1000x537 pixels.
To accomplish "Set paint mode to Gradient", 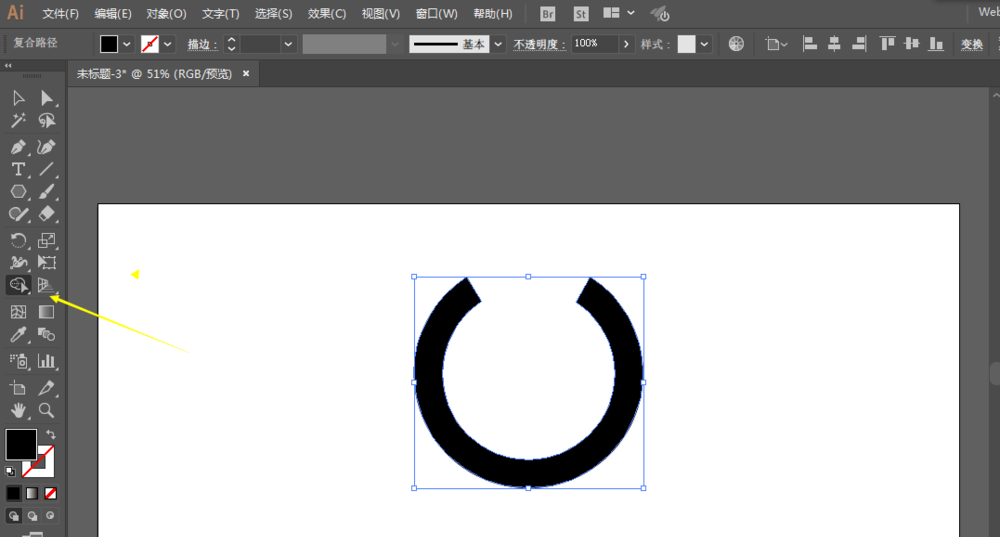I will (32, 493).
